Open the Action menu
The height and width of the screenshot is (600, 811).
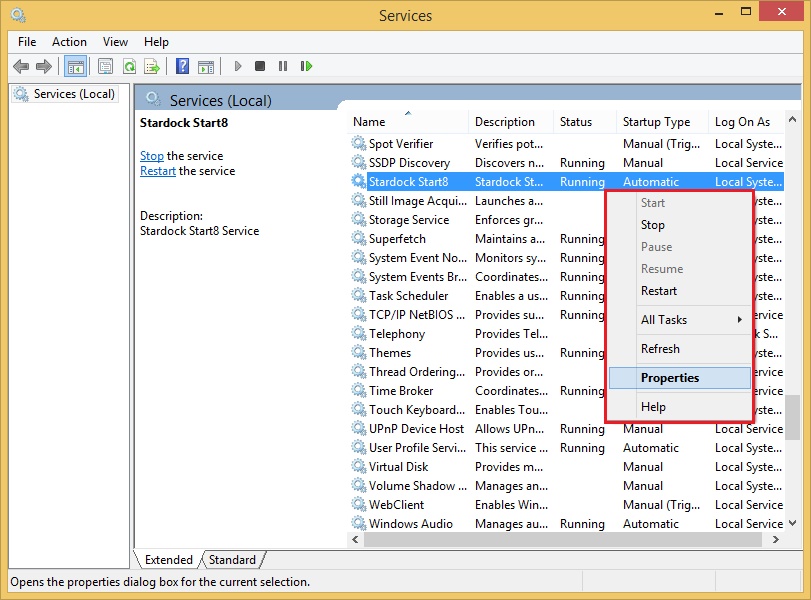(69, 42)
